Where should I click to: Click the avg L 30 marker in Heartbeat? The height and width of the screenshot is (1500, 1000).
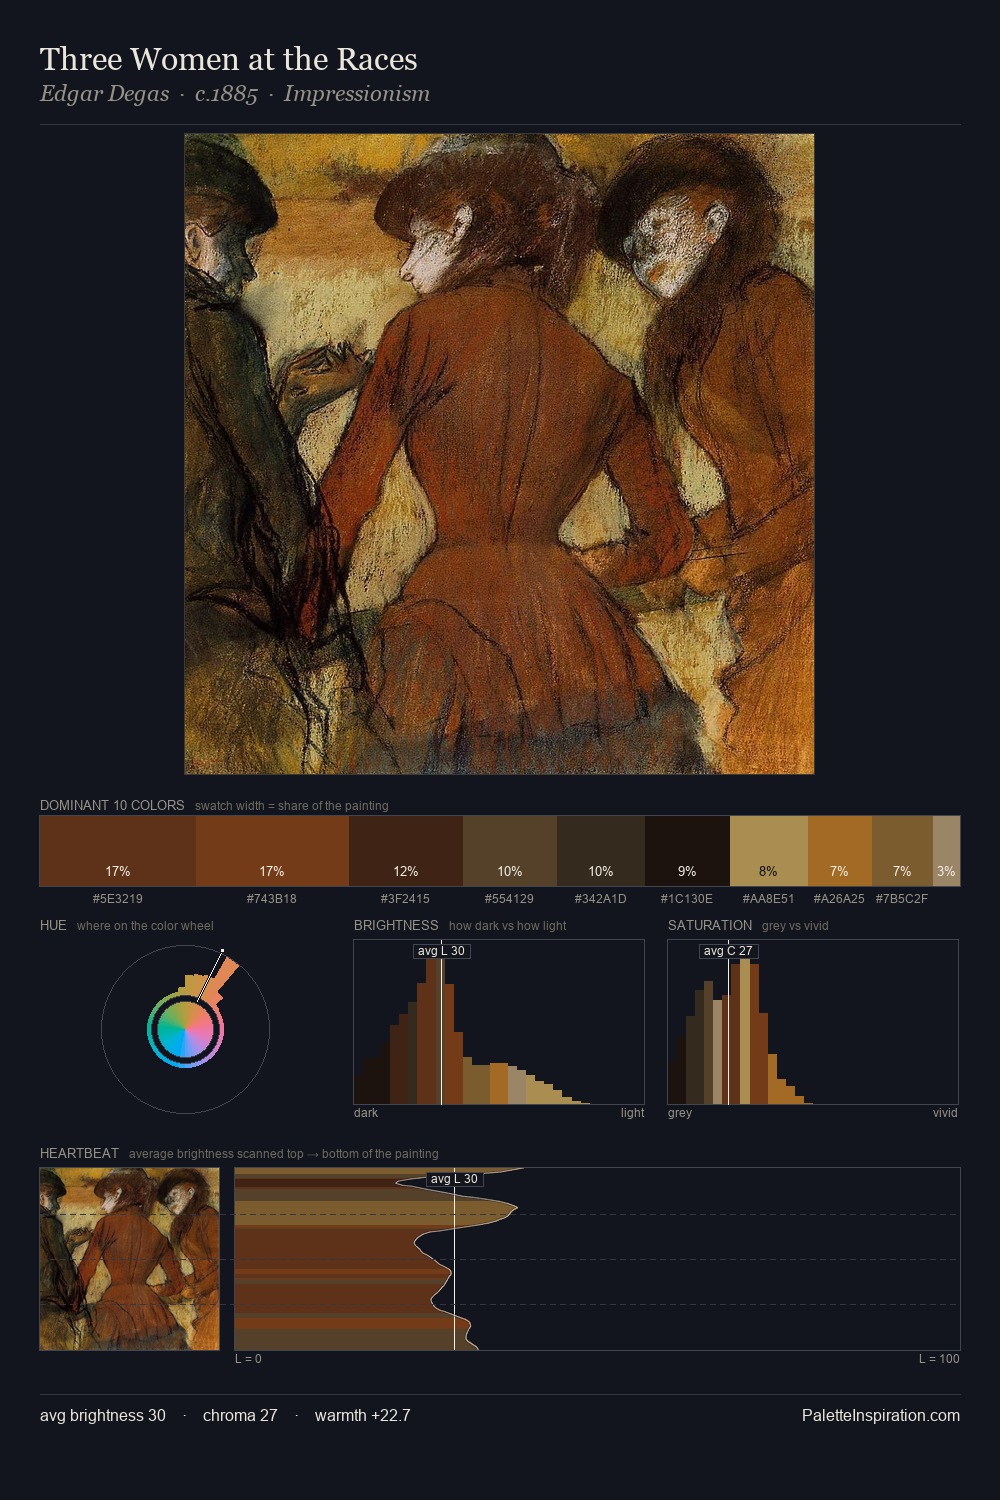point(455,1179)
